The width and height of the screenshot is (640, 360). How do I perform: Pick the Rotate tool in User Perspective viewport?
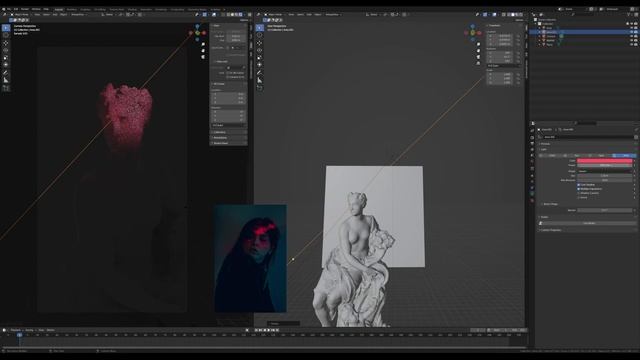260,50
